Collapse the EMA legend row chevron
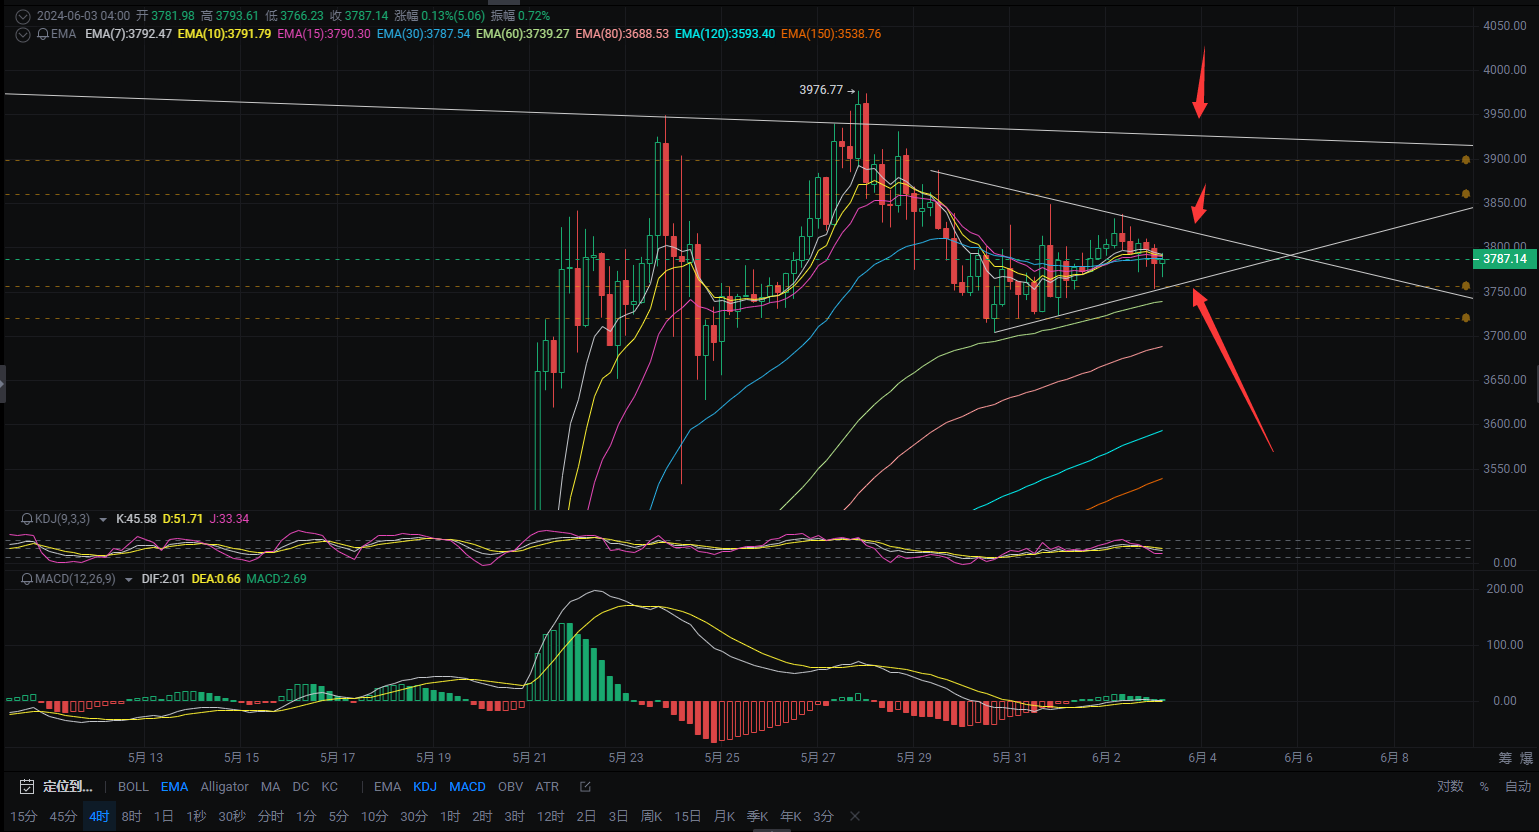This screenshot has height=832, width=1539. point(23,34)
